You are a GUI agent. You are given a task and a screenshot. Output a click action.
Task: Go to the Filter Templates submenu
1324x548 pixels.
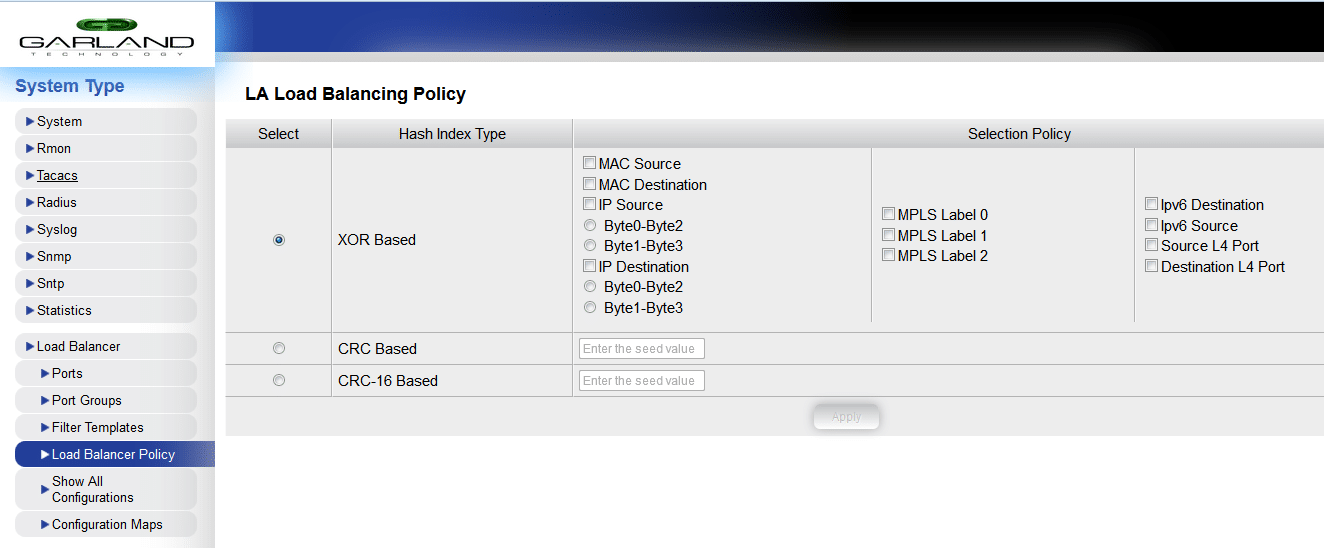(x=105, y=427)
